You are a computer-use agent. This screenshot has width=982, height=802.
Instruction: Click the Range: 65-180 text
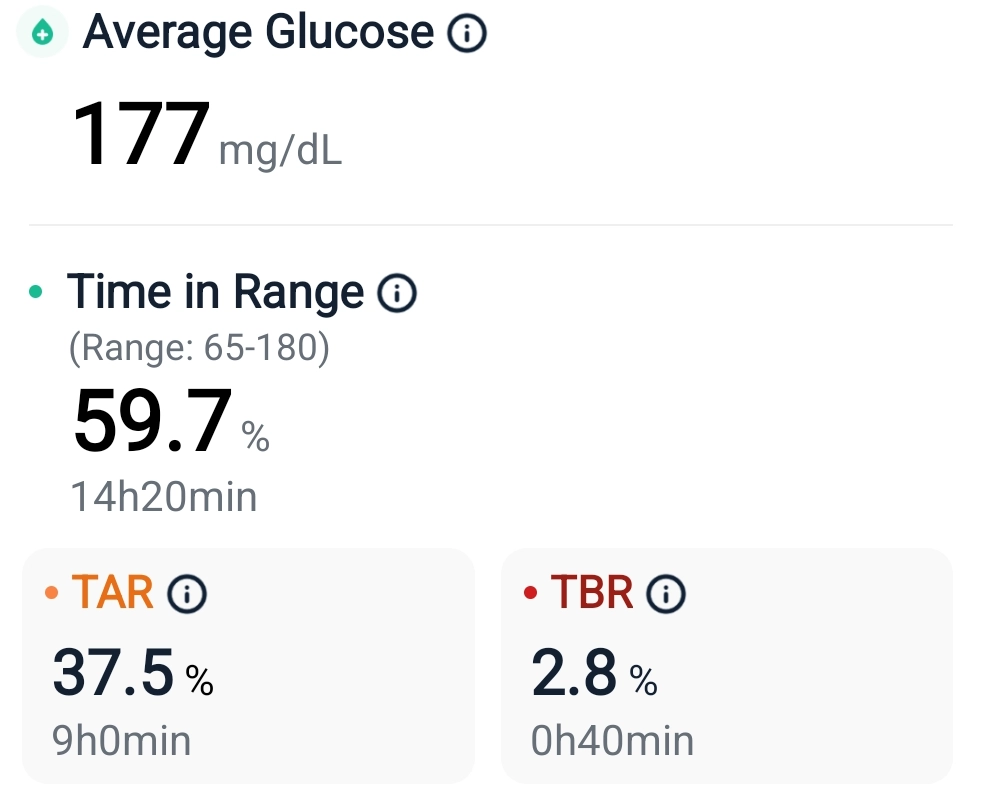point(199,347)
